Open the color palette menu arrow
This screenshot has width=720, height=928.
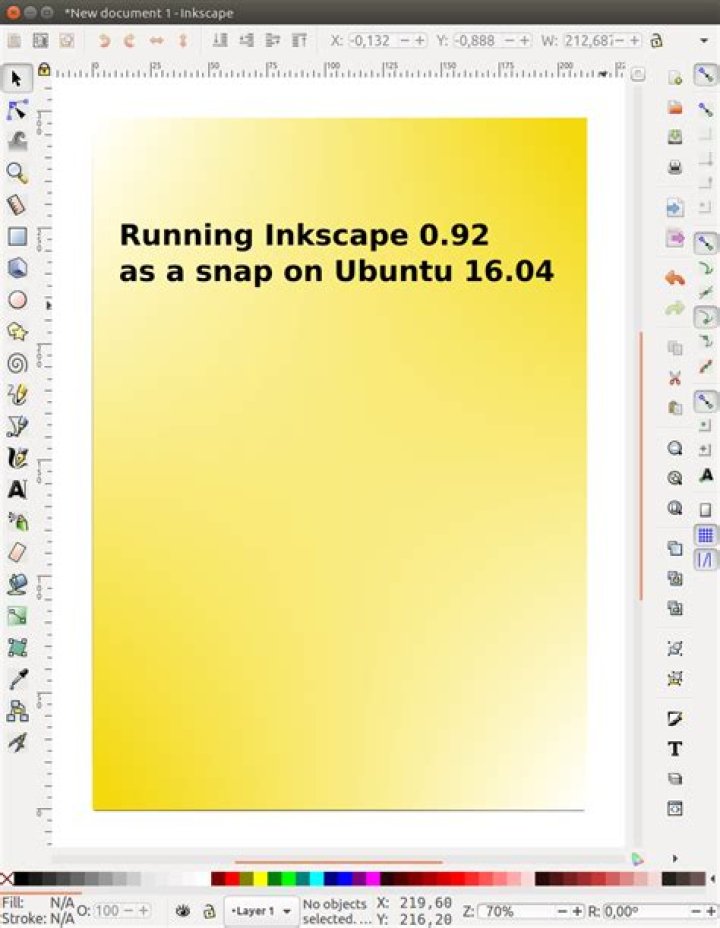(x=712, y=879)
